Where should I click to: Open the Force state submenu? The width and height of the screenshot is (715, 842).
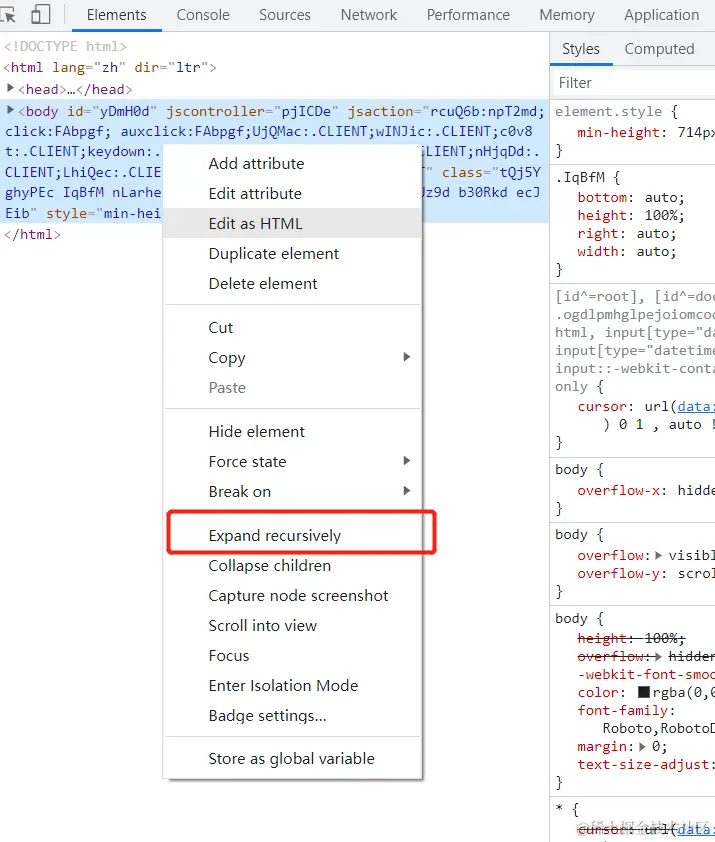pyautogui.click(x=293, y=462)
